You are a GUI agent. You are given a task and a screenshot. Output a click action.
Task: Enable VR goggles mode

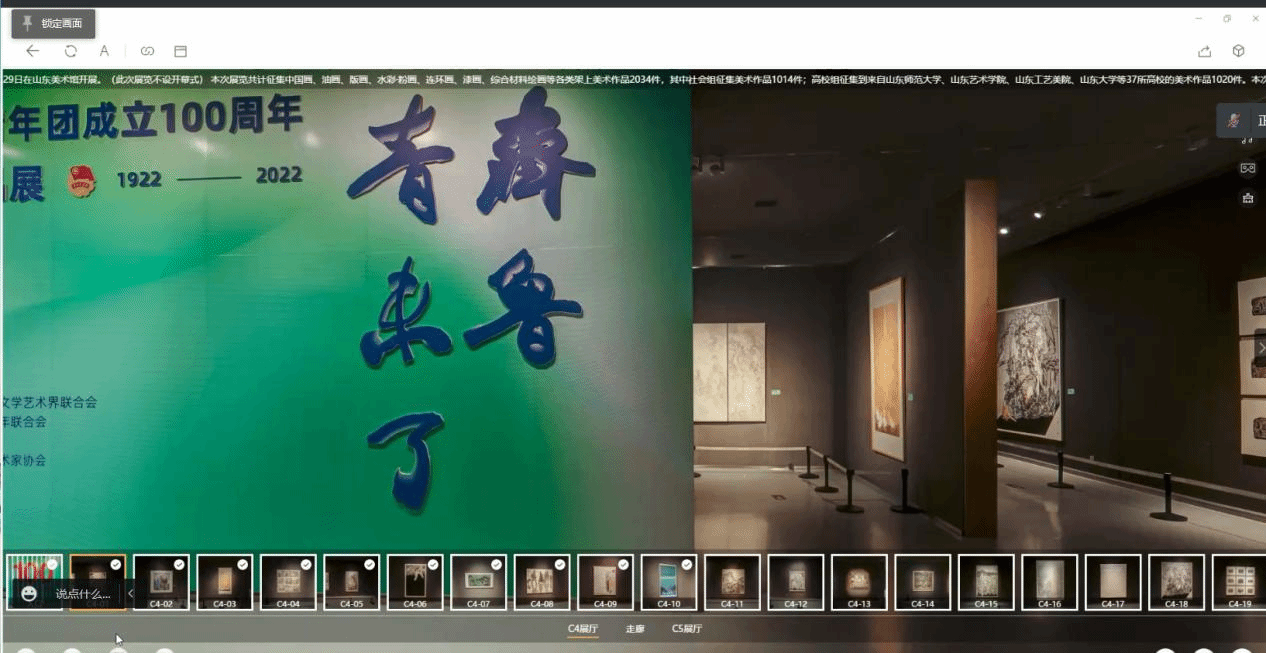[1247, 168]
